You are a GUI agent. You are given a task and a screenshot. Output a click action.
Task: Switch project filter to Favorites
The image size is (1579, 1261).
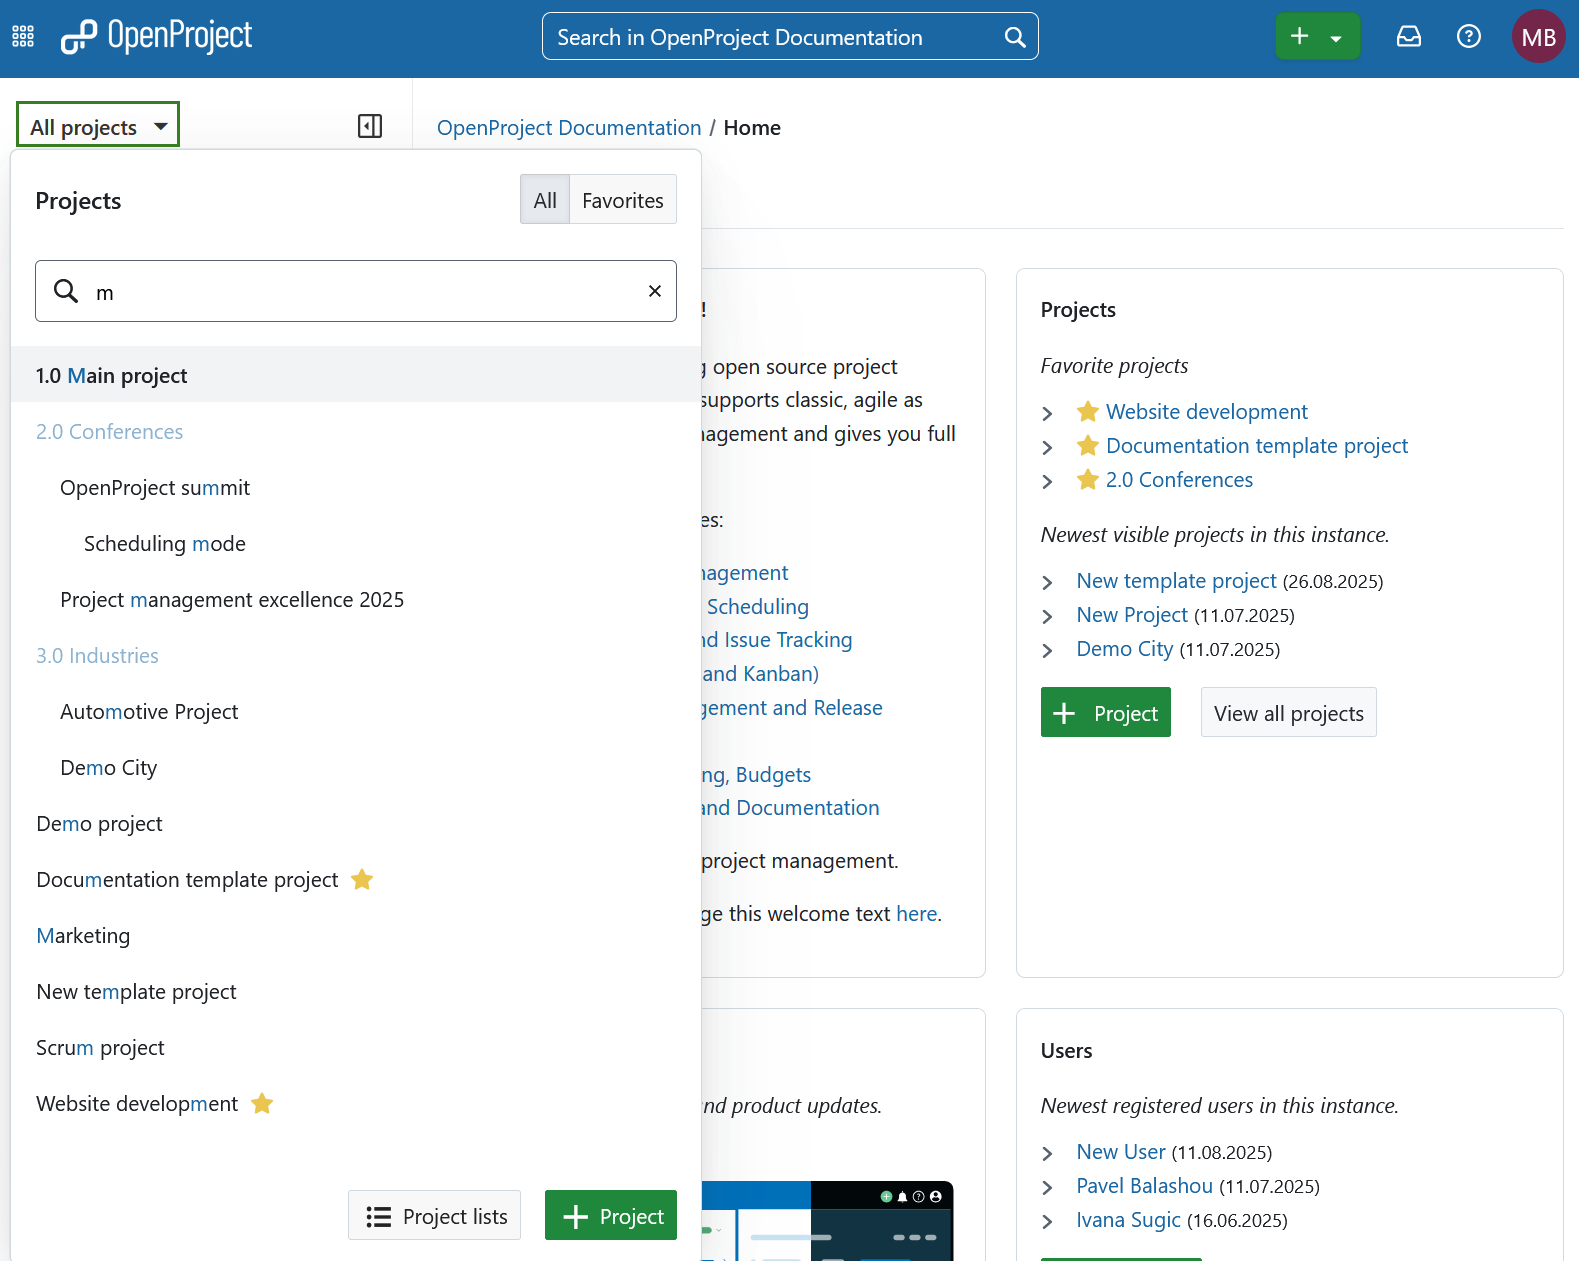[x=622, y=200]
